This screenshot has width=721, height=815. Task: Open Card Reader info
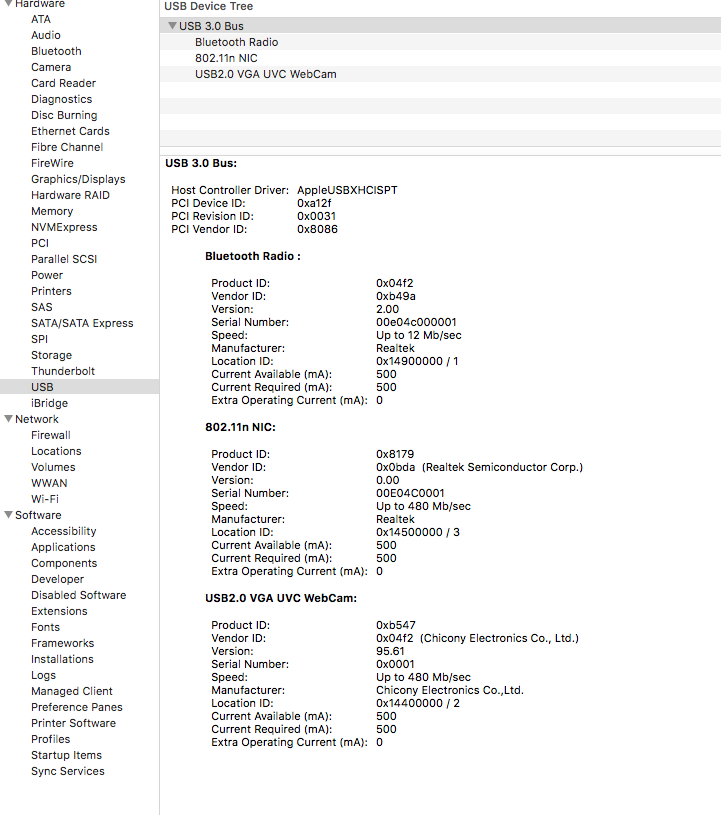tap(63, 83)
